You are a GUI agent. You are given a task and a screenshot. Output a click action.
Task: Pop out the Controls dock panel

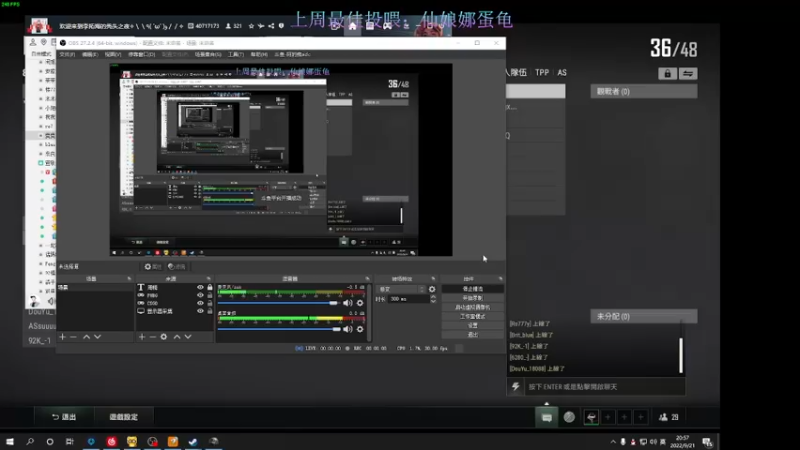click(x=501, y=279)
